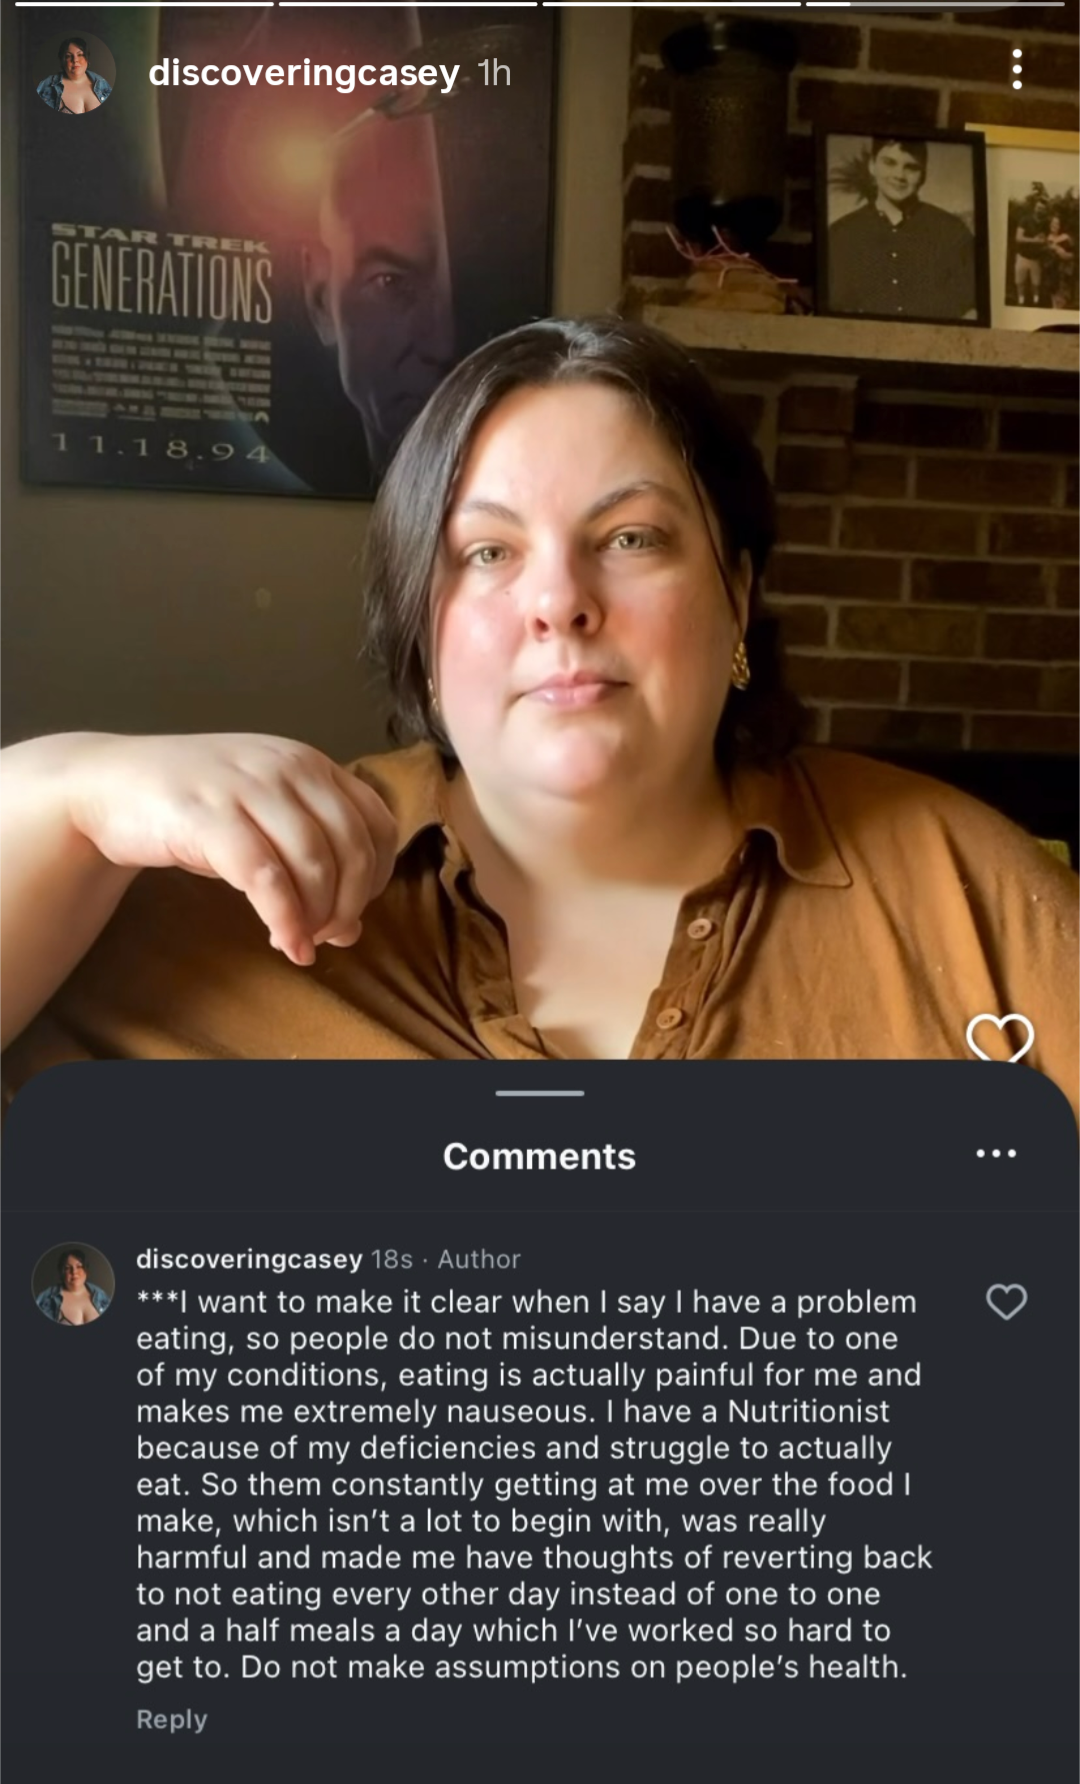Tap the fourth story progress segment
Viewport: 1080px width, 1784px height.
click(x=935, y=3)
